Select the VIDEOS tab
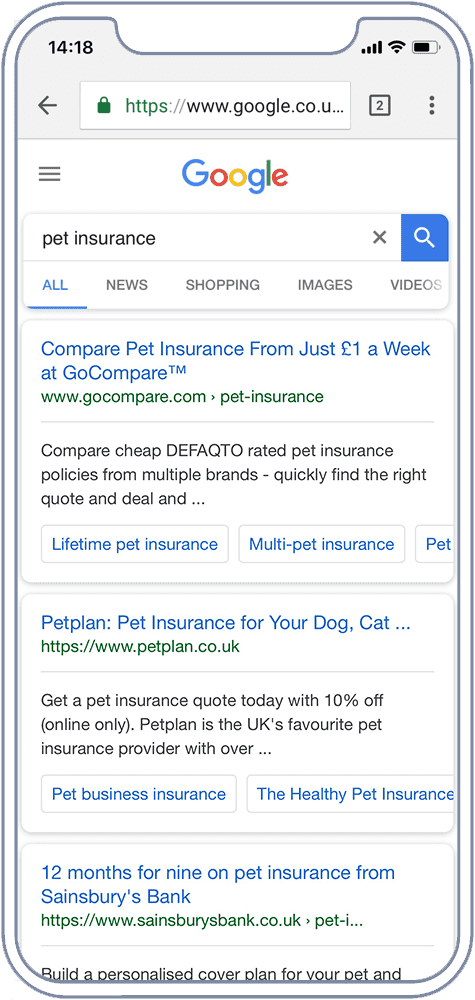 (416, 285)
